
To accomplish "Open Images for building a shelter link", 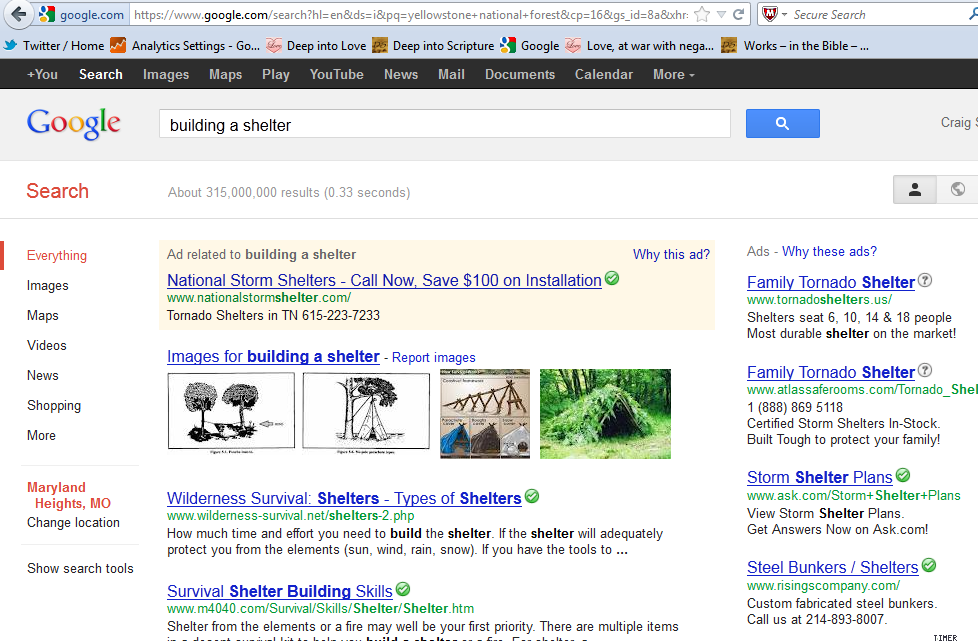I will (x=273, y=356).
